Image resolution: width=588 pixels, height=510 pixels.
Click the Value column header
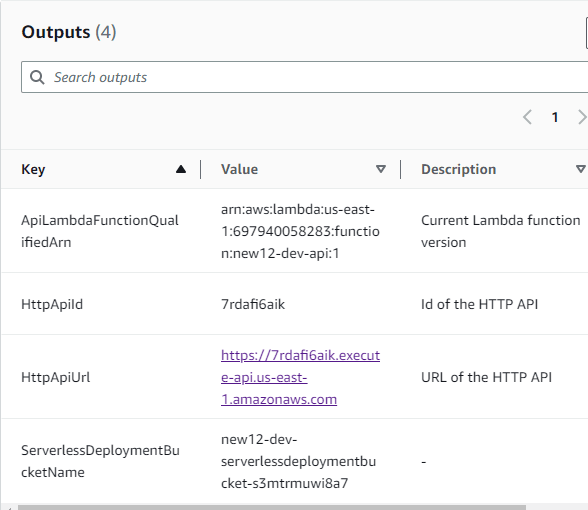[239, 170]
